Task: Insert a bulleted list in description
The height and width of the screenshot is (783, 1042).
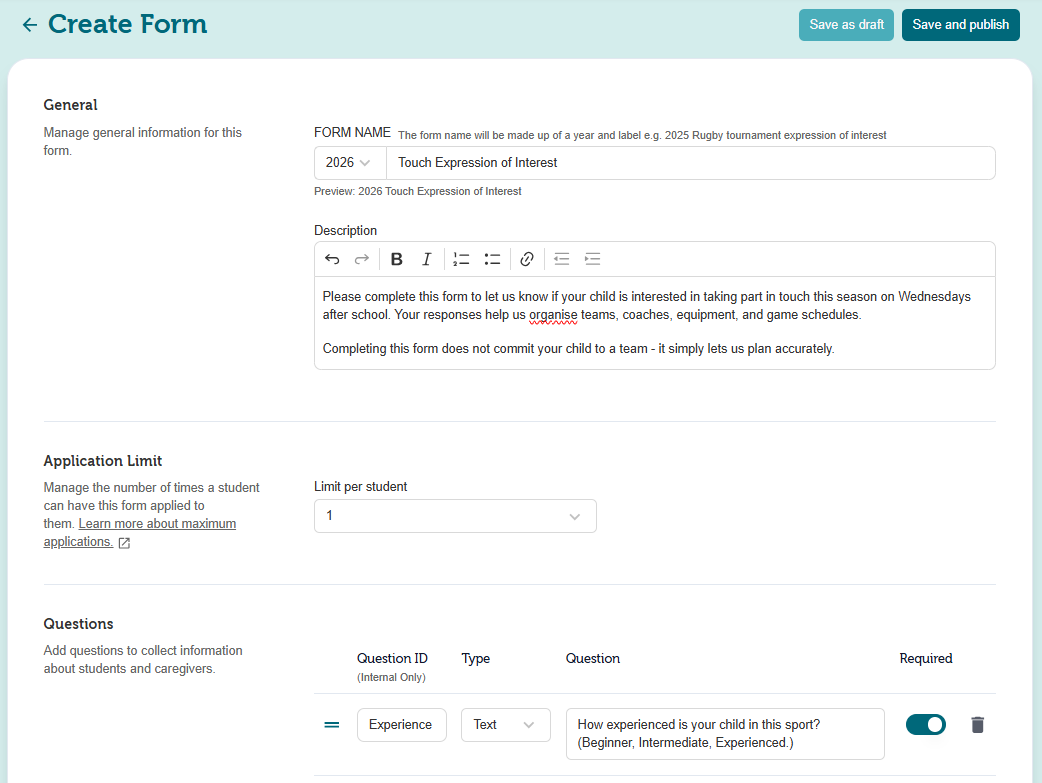Action: [x=492, y=259]
